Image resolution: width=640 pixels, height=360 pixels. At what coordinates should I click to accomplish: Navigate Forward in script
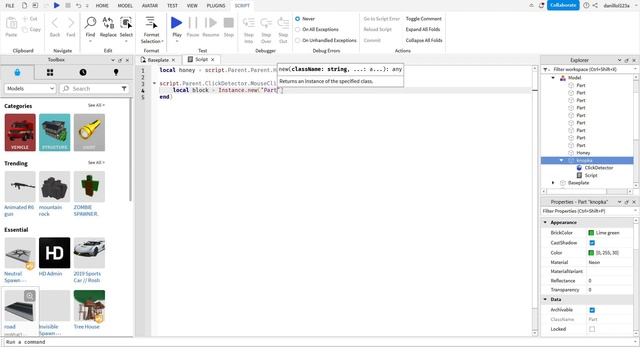click(71, 23)
